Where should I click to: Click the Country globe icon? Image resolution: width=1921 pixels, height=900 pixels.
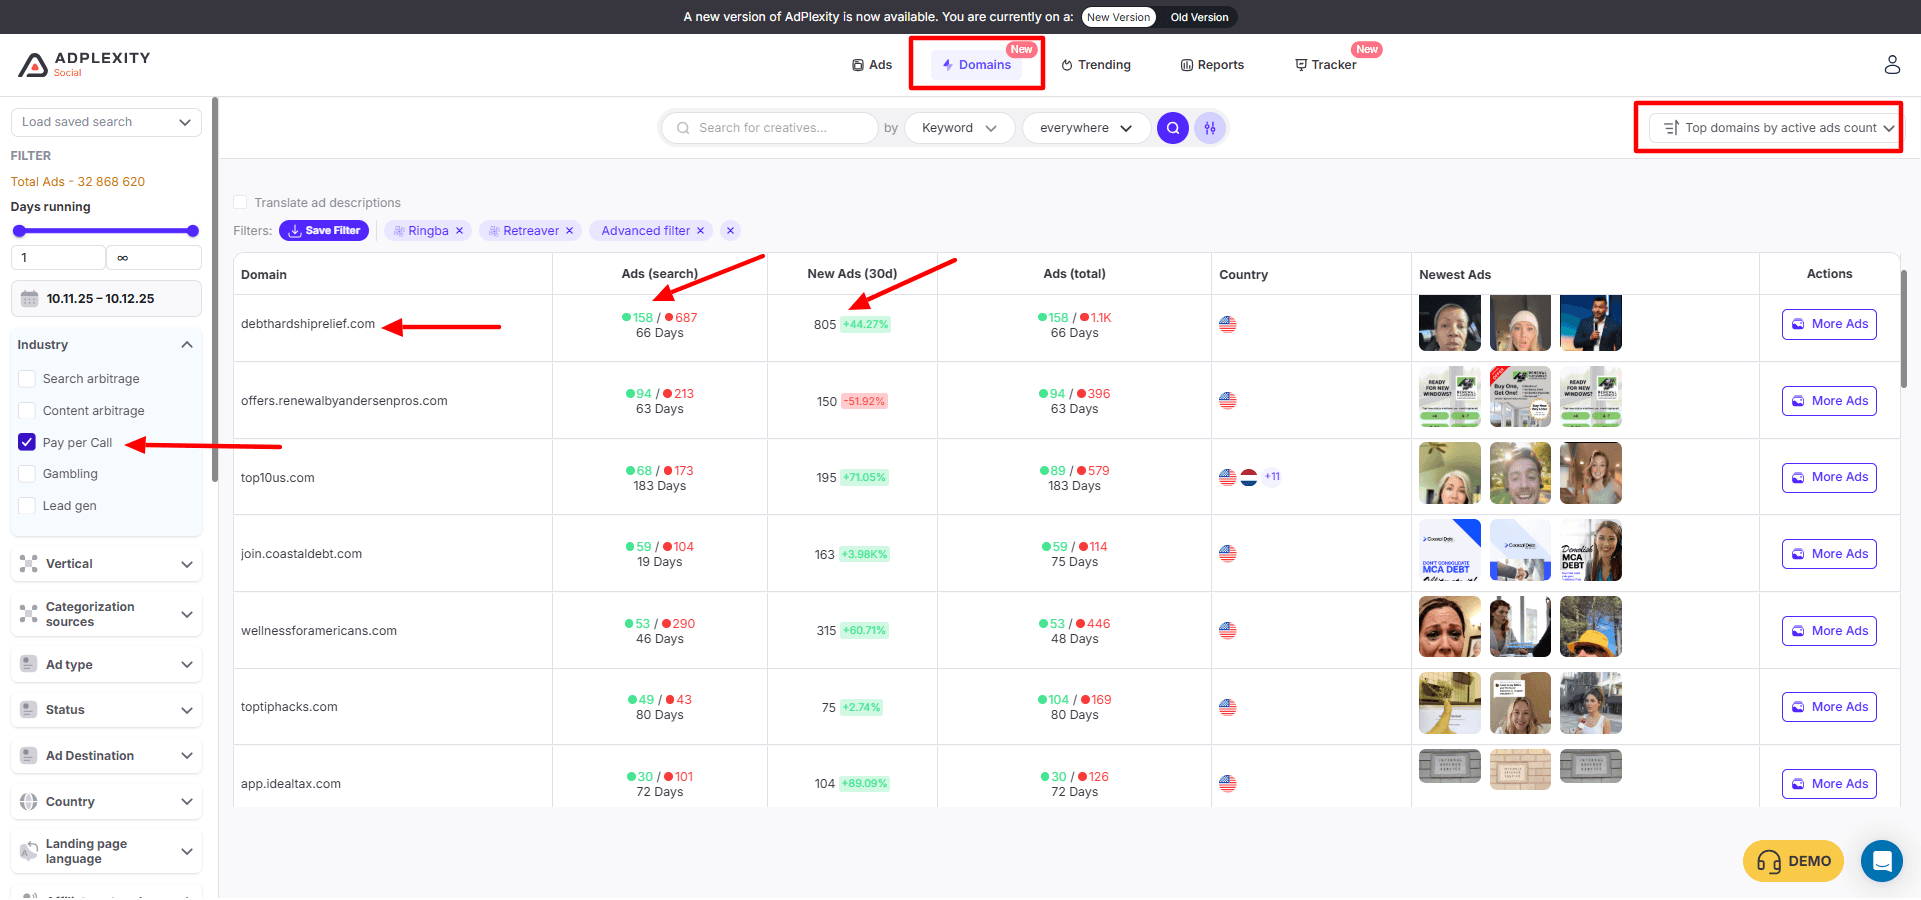pyautogui.click(x=29, y=802)
